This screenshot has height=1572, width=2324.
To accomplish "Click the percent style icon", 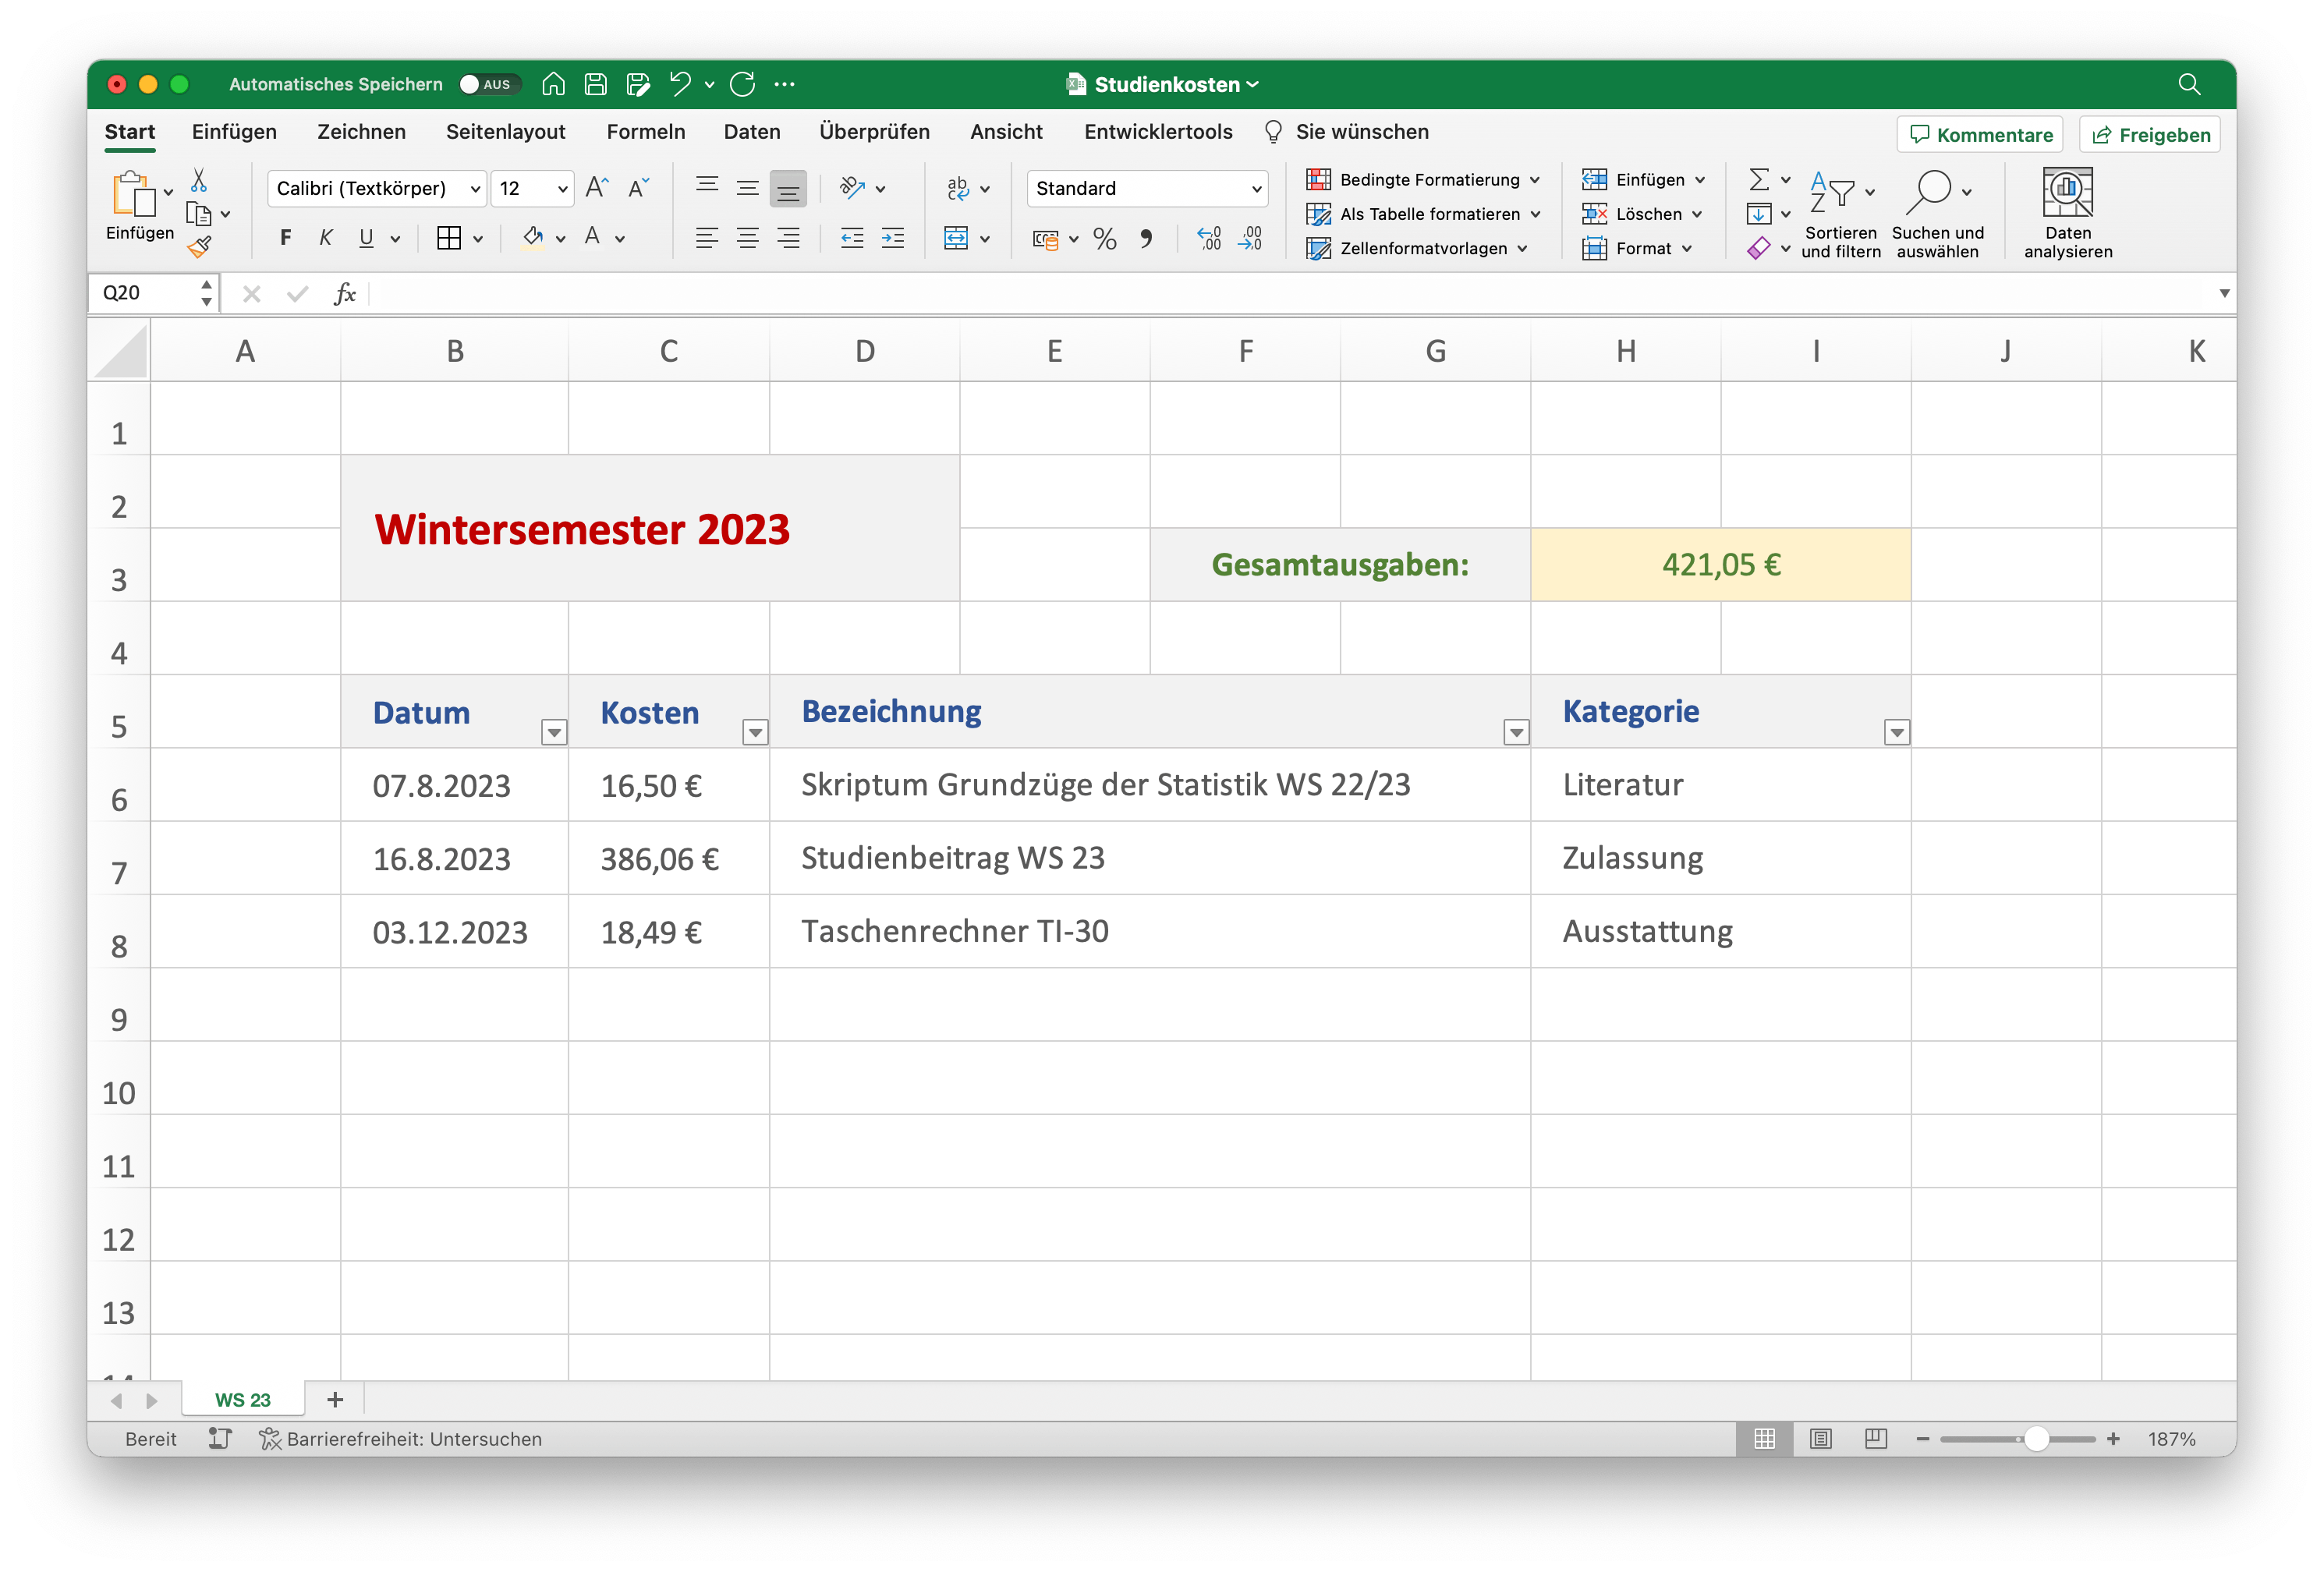I will pos(1104,239).
